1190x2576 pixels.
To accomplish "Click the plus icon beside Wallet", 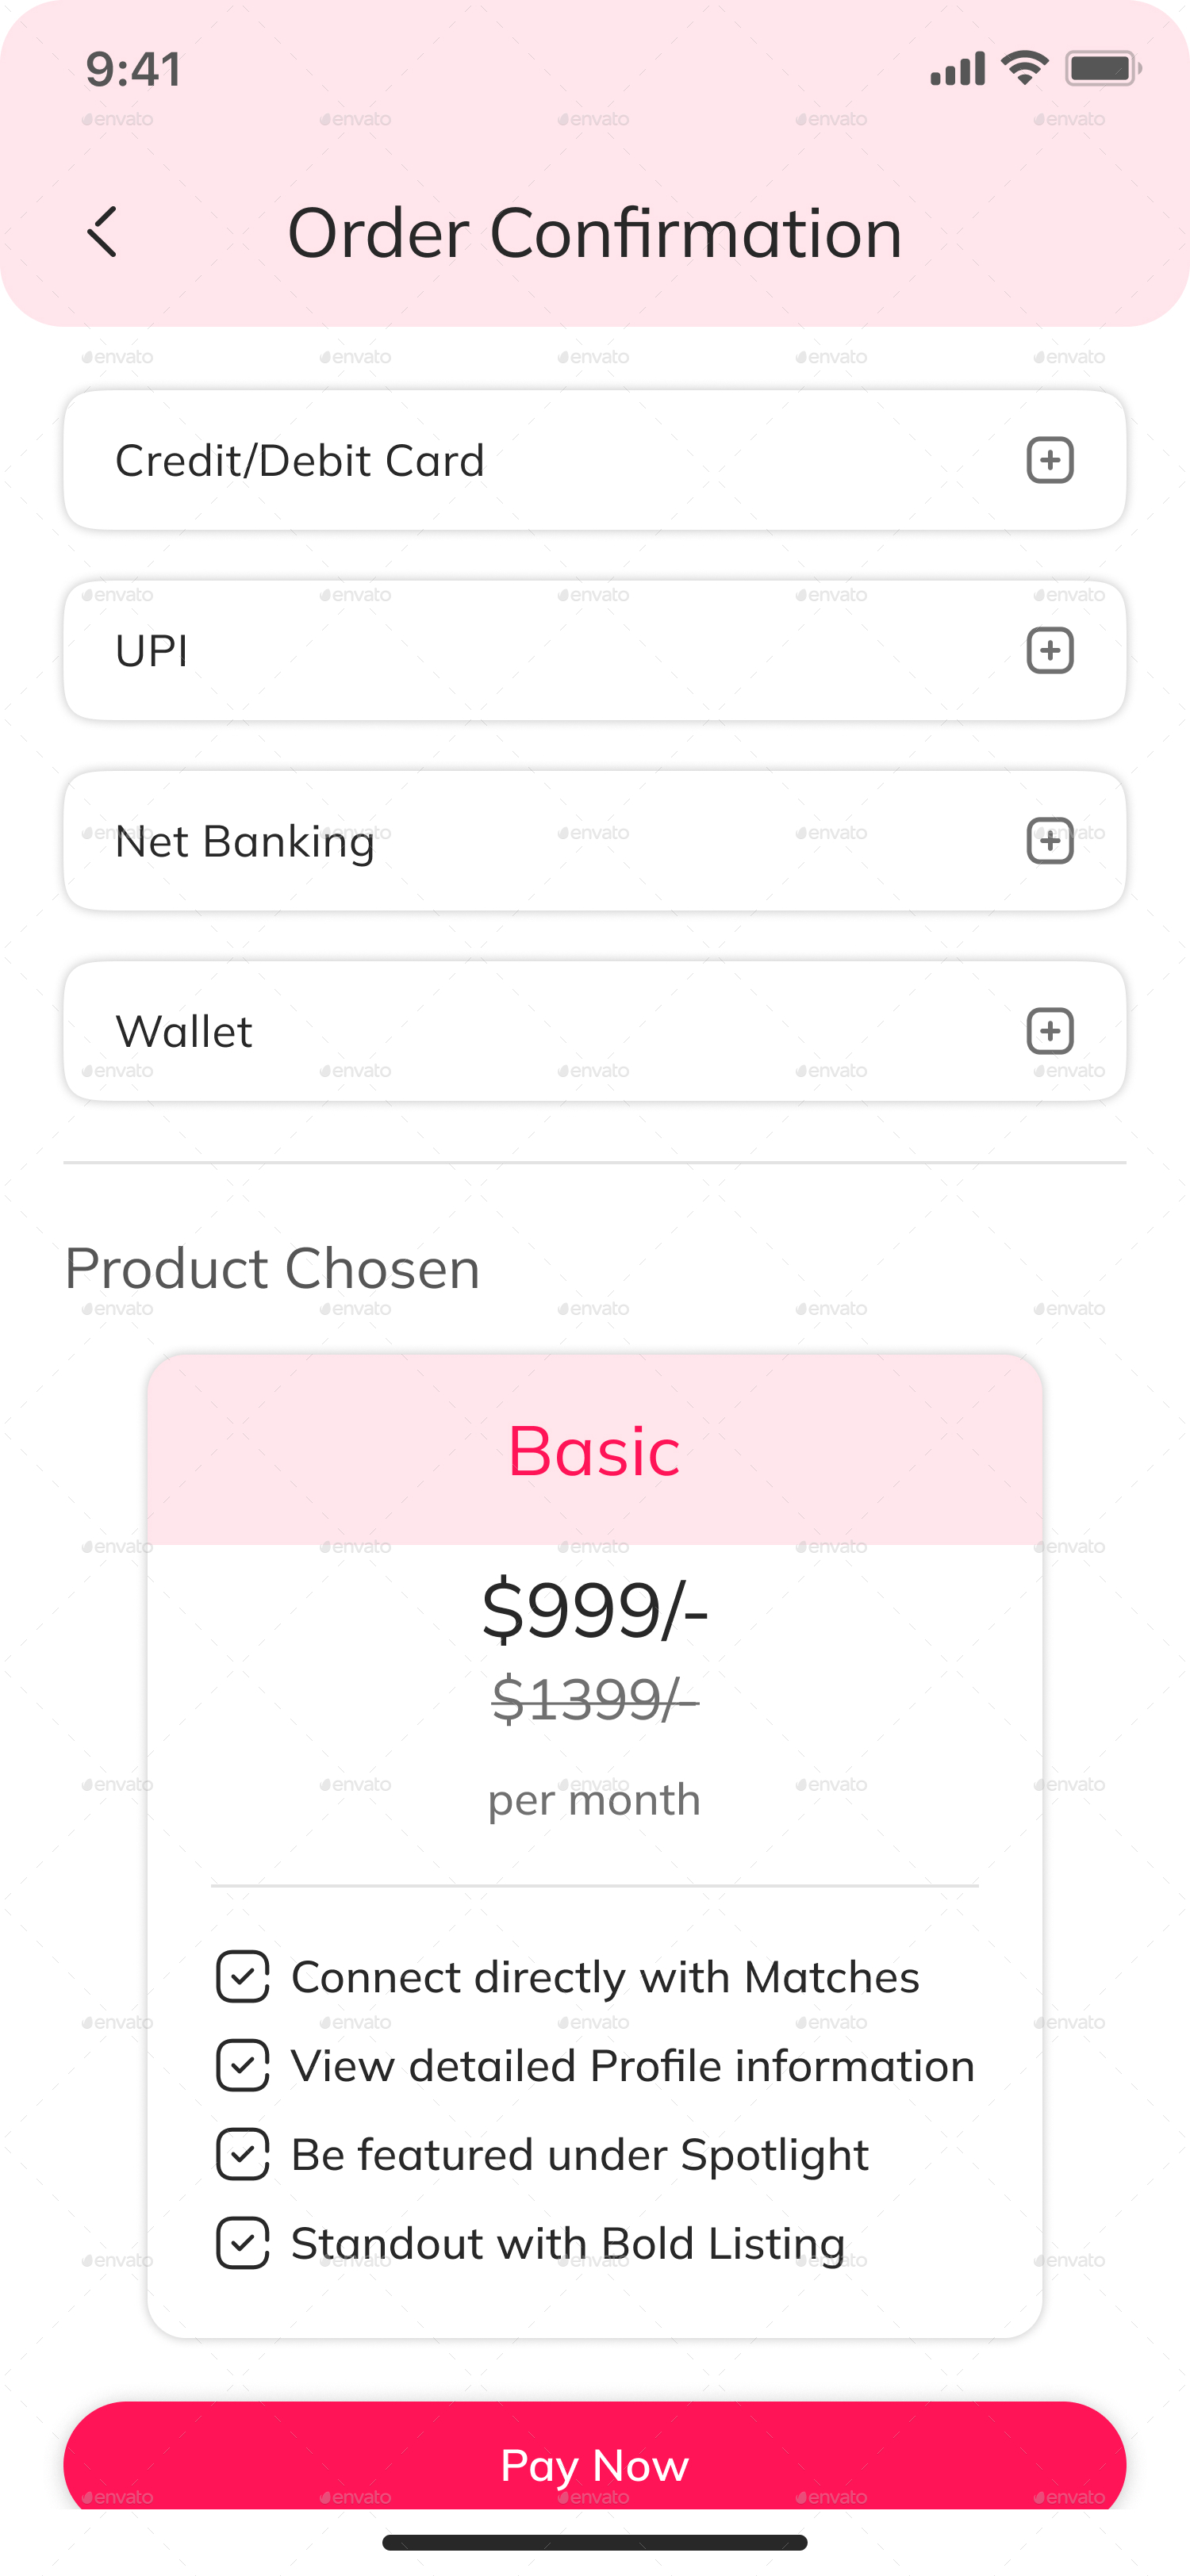I will point(1049,1031).
